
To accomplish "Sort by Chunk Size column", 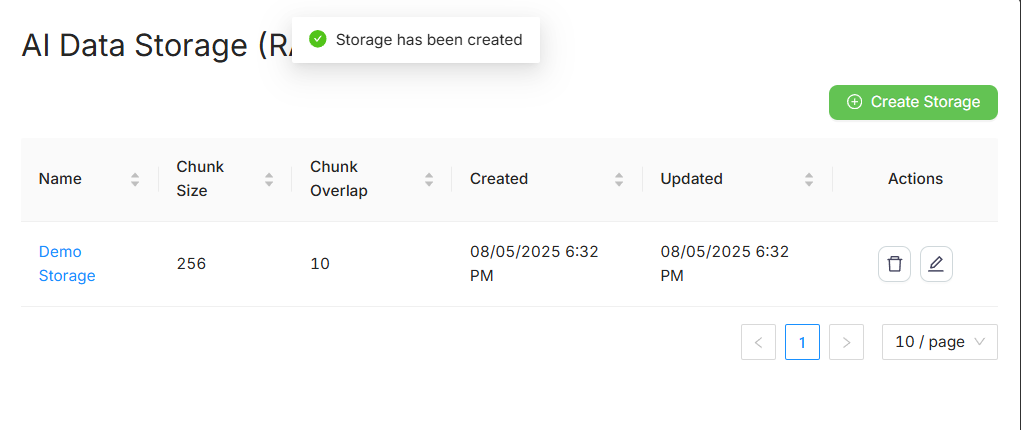I will [x=269, y=179].
